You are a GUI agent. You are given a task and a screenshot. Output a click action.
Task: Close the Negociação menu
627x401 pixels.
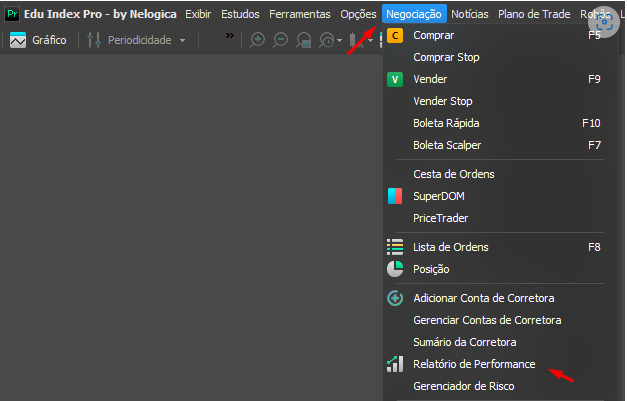414,14
